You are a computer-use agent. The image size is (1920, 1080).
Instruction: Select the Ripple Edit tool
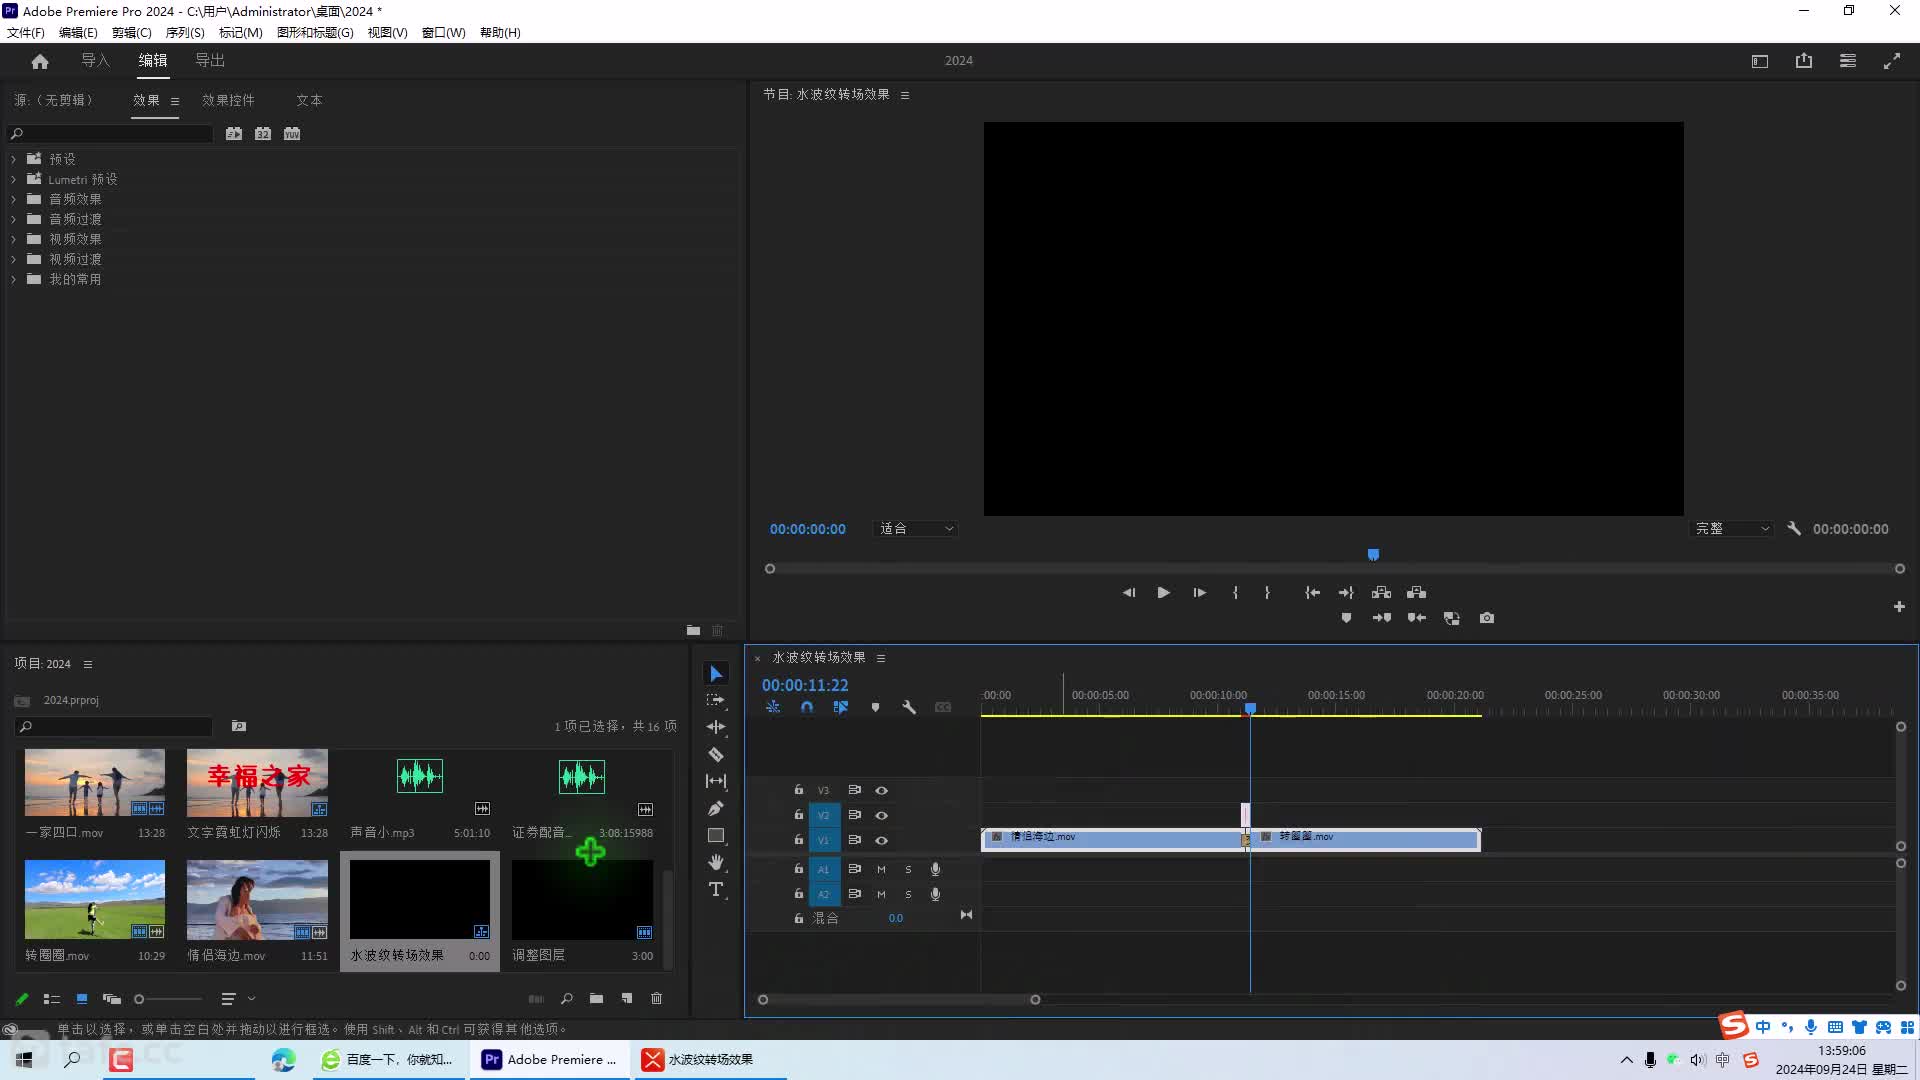[x=716, y=727]
